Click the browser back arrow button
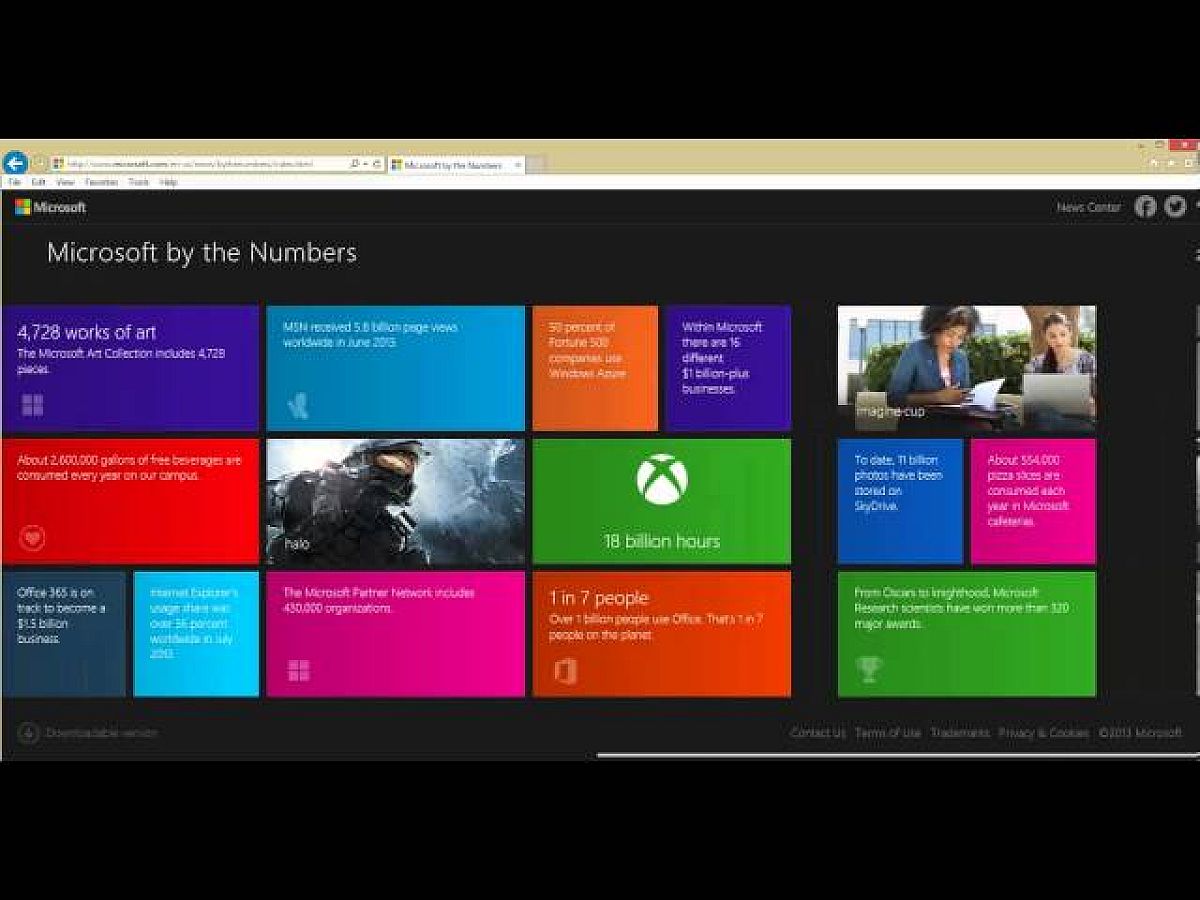This screenshot has width=1200, height=900. click(x=15, y=163)
